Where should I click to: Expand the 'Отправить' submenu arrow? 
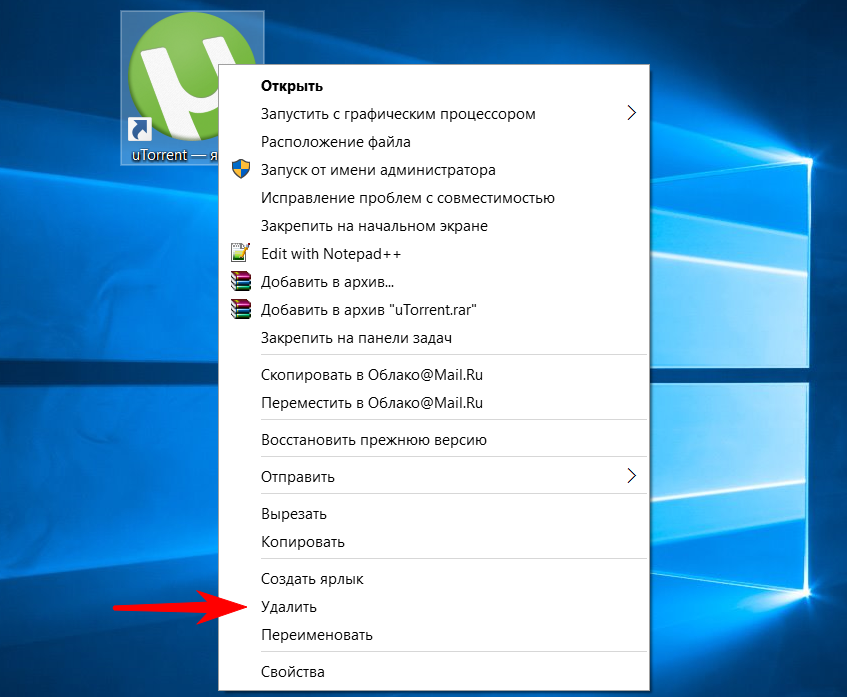click(631, 476)
